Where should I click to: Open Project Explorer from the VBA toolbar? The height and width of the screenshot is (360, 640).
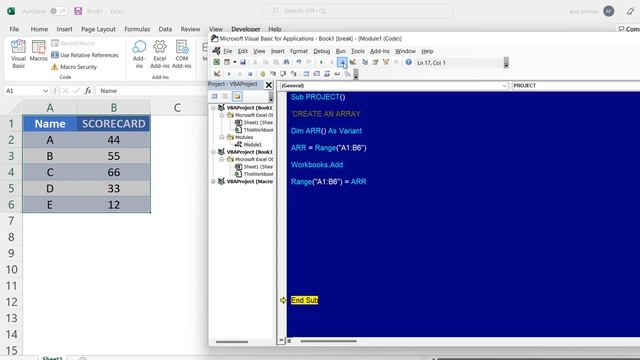coord(365,62)
